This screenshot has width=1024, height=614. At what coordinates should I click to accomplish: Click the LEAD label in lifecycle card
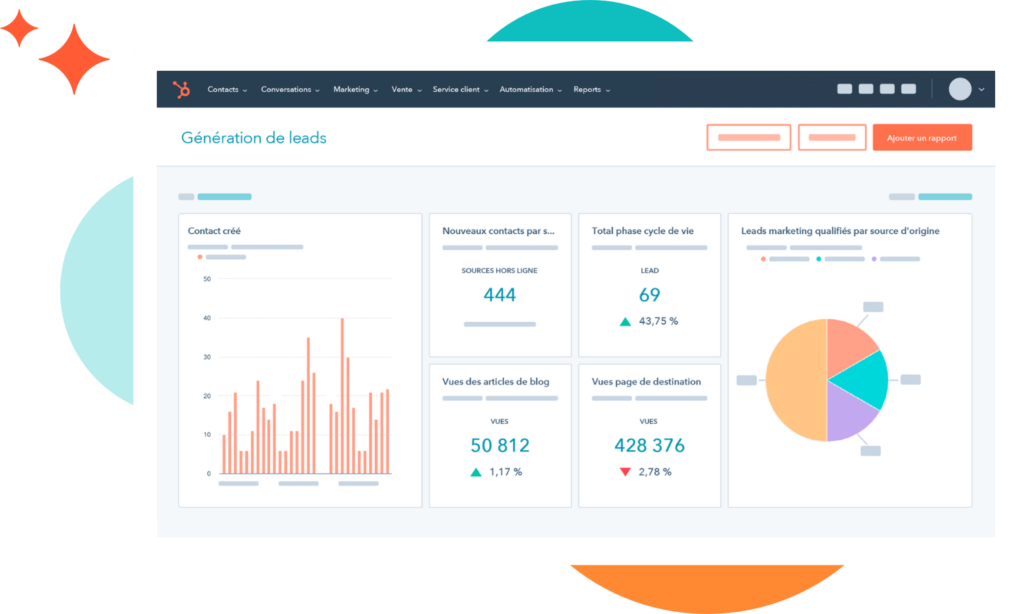click(649, 270)
